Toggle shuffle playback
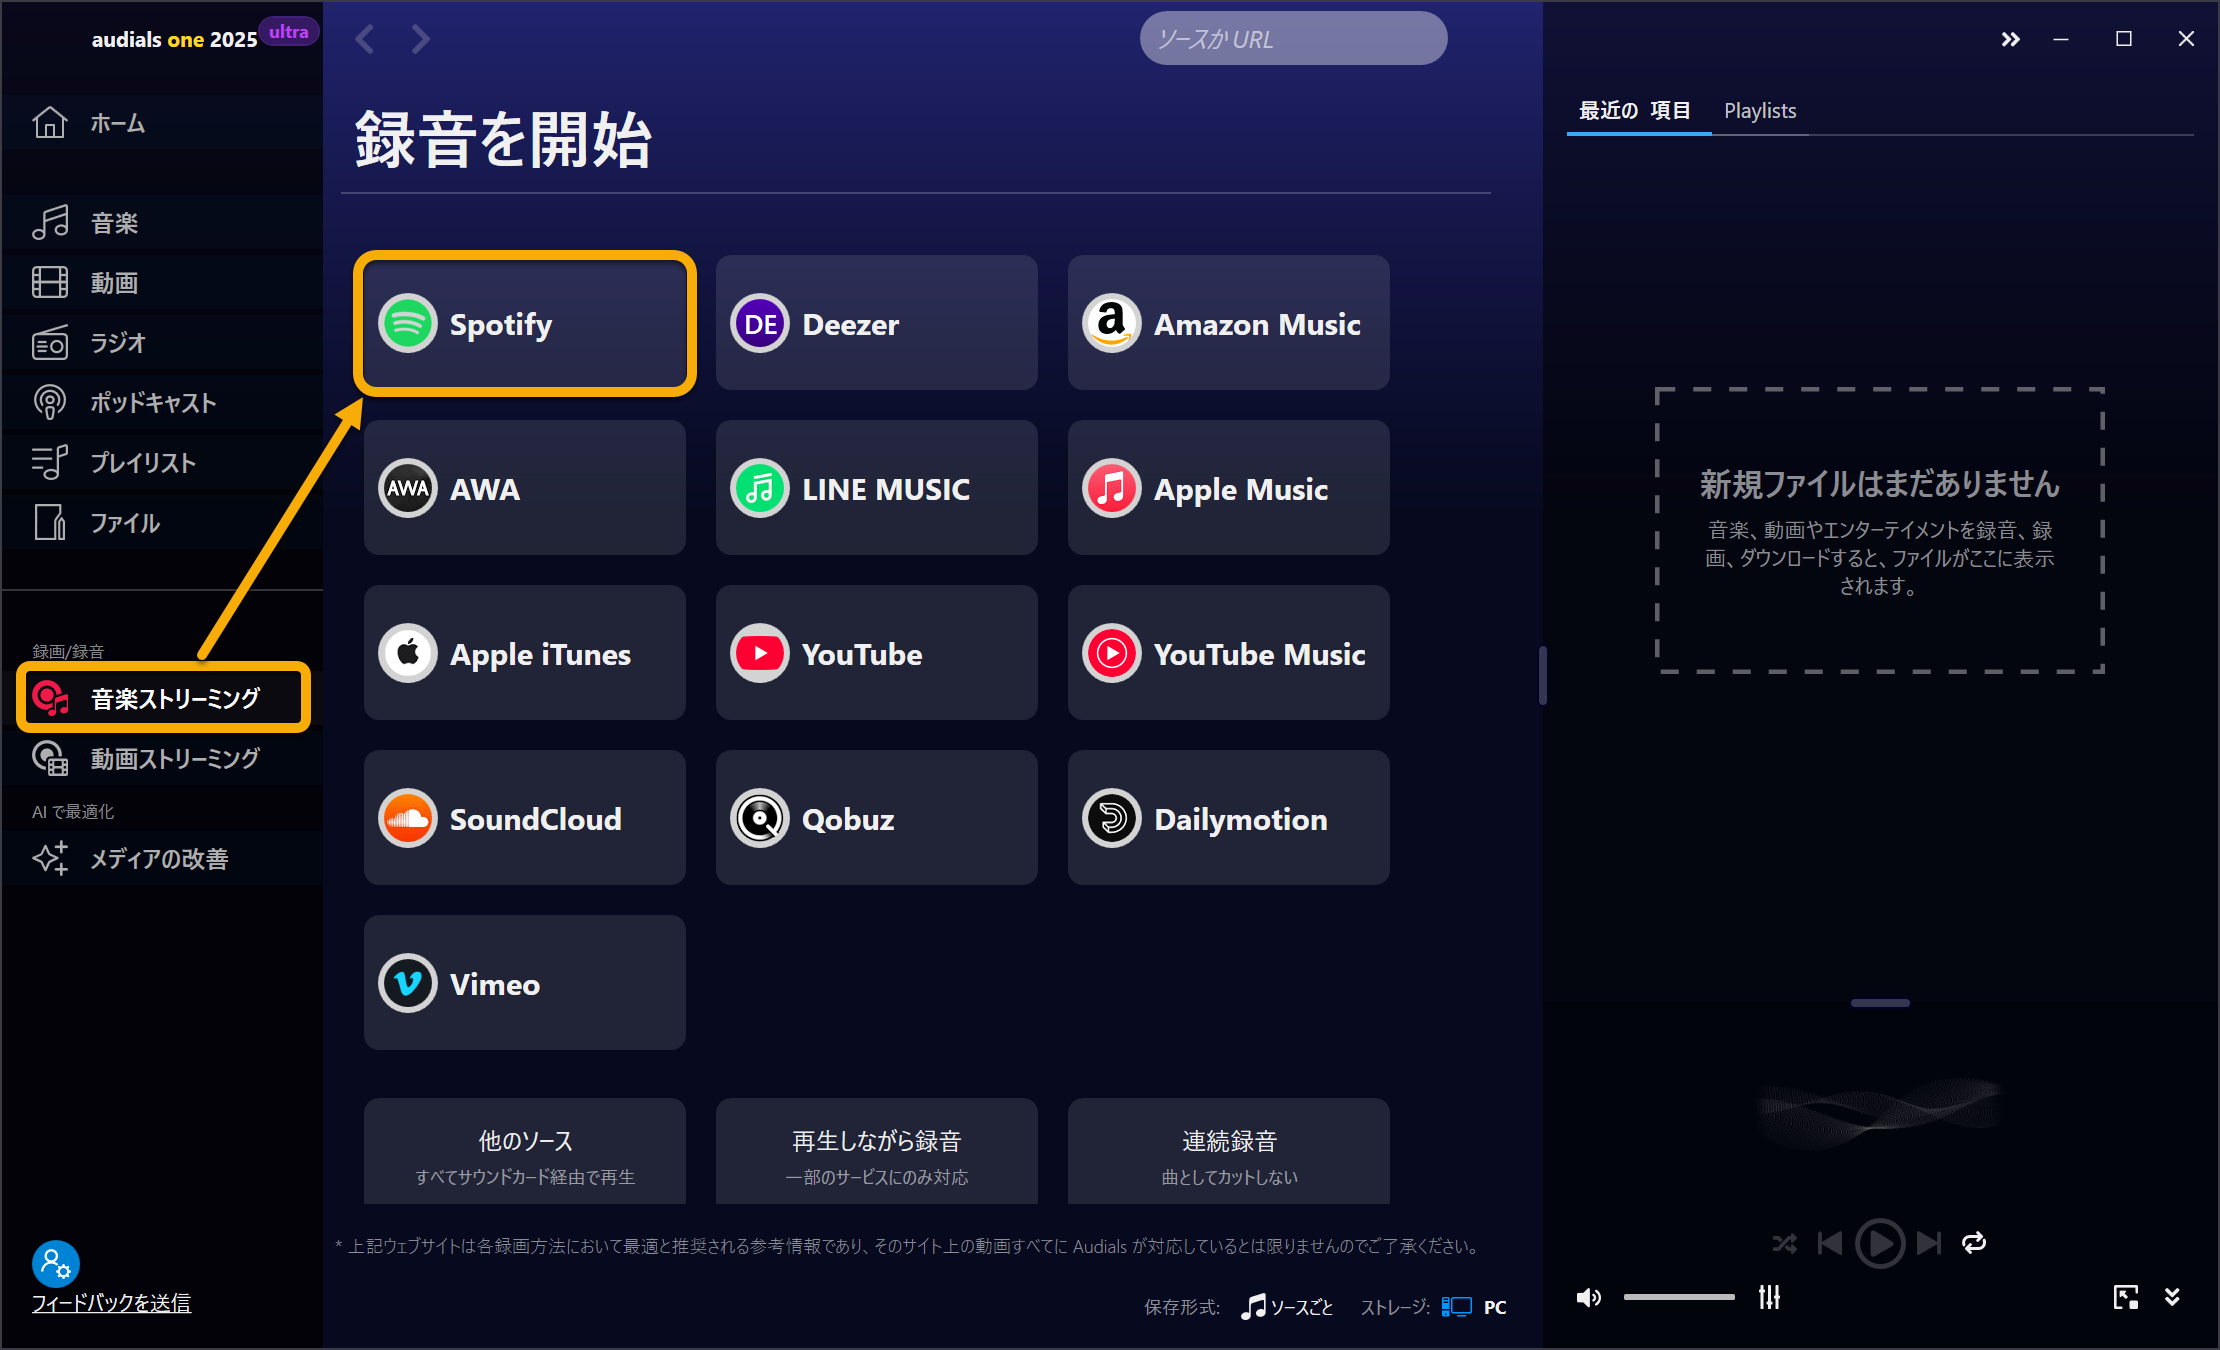The width and height of the screenshot is (2220, 1350). [x=1784, y=1243]
